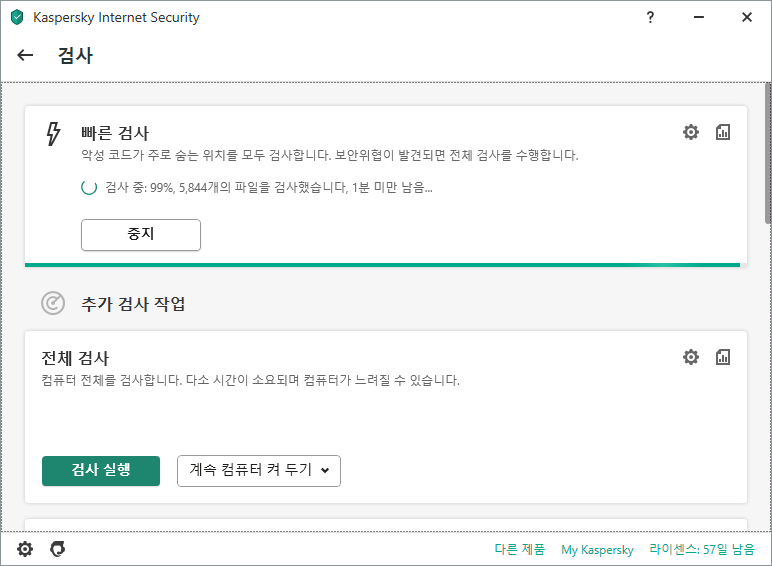Open settings gear for 전체 검사
Viewport: 772px width, 566px height.
tap(690, 357)
